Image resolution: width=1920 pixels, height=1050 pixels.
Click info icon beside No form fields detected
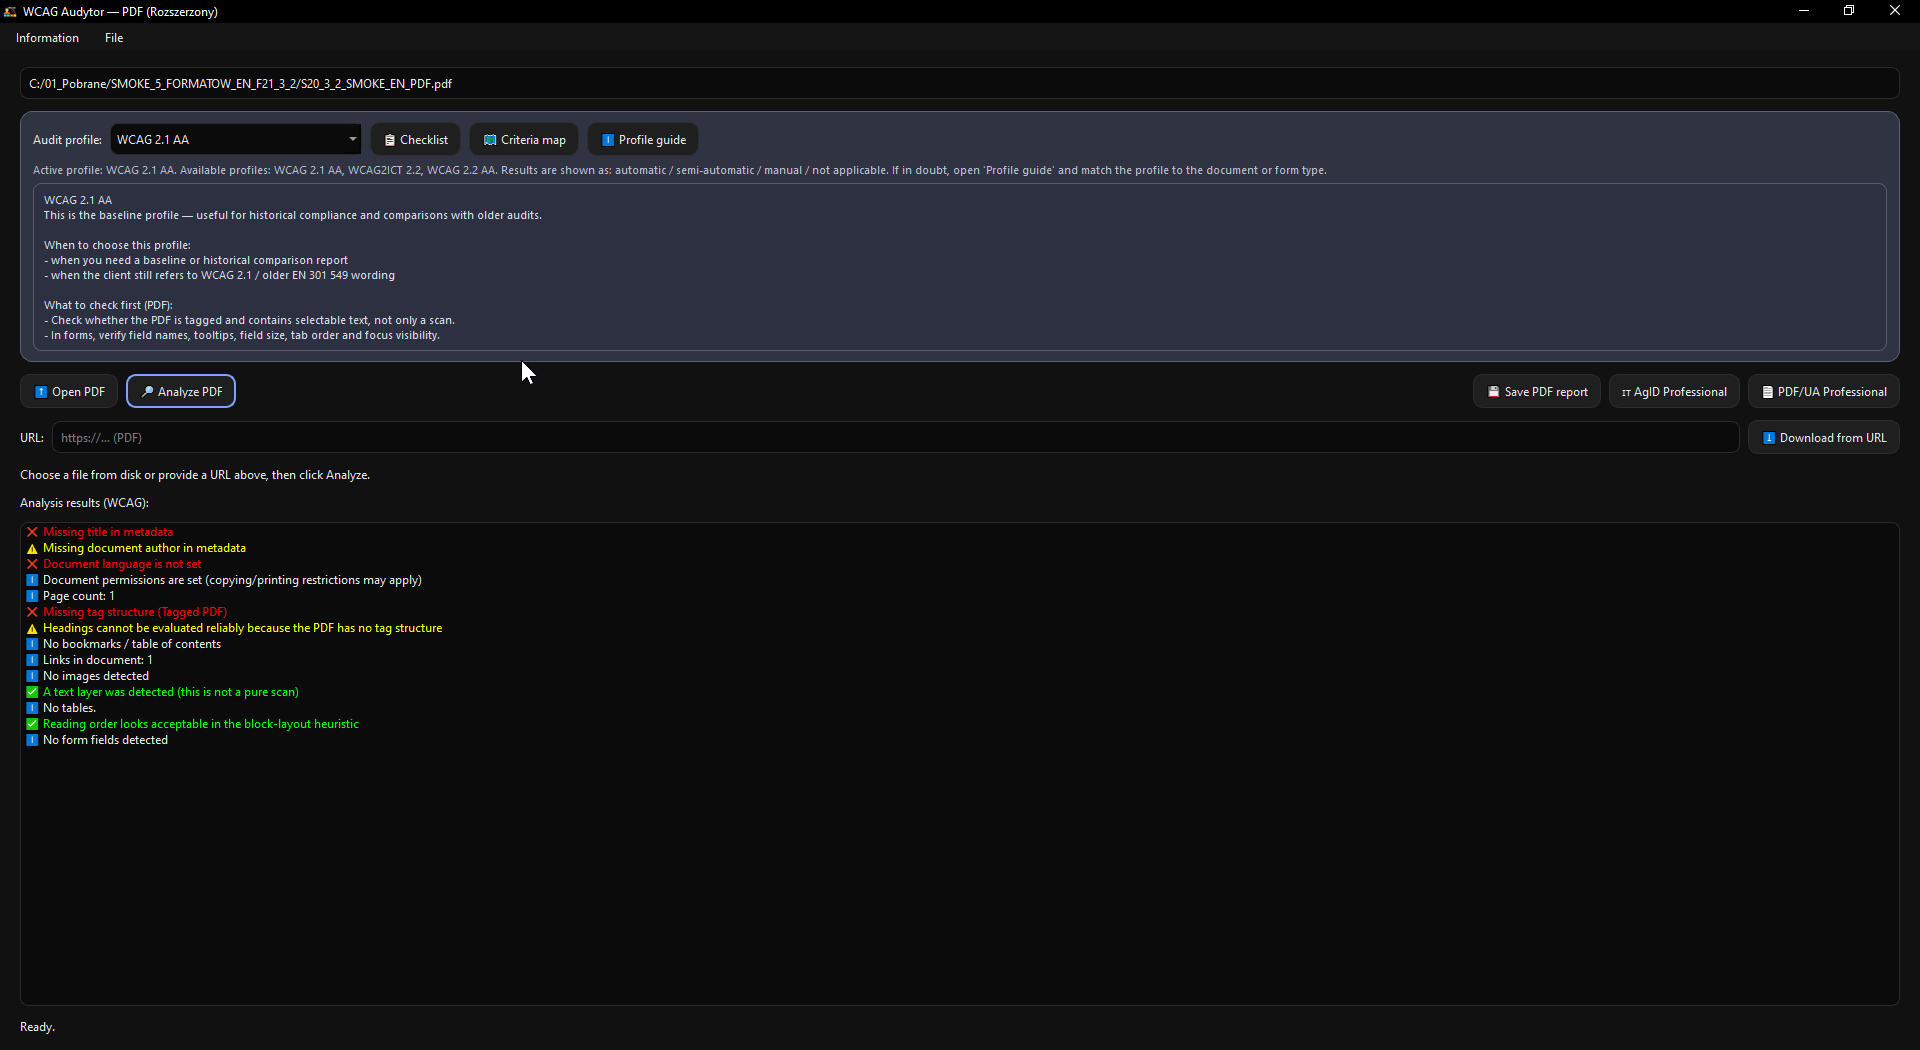pos(32,740)
